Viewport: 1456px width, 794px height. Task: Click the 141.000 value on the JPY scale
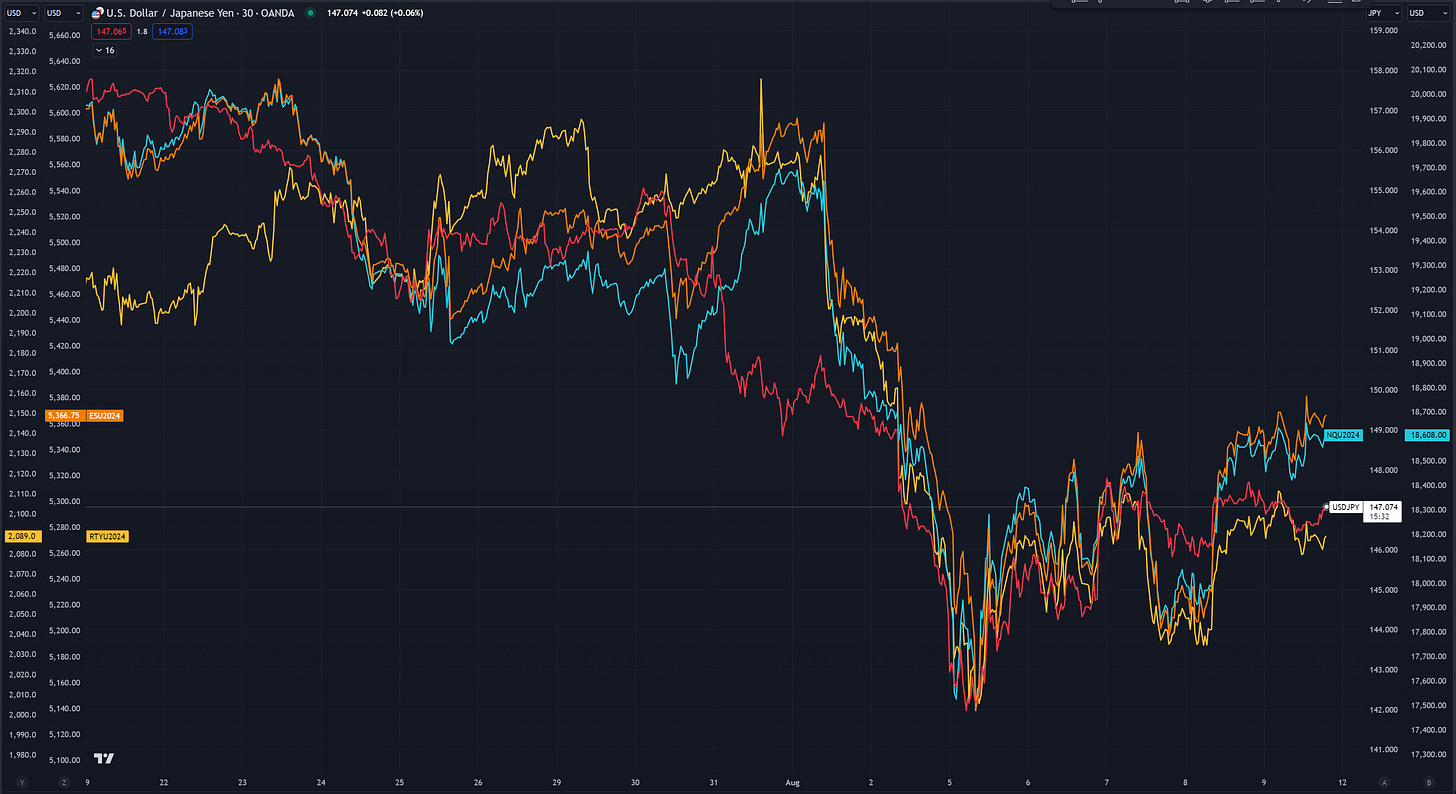1382,749
